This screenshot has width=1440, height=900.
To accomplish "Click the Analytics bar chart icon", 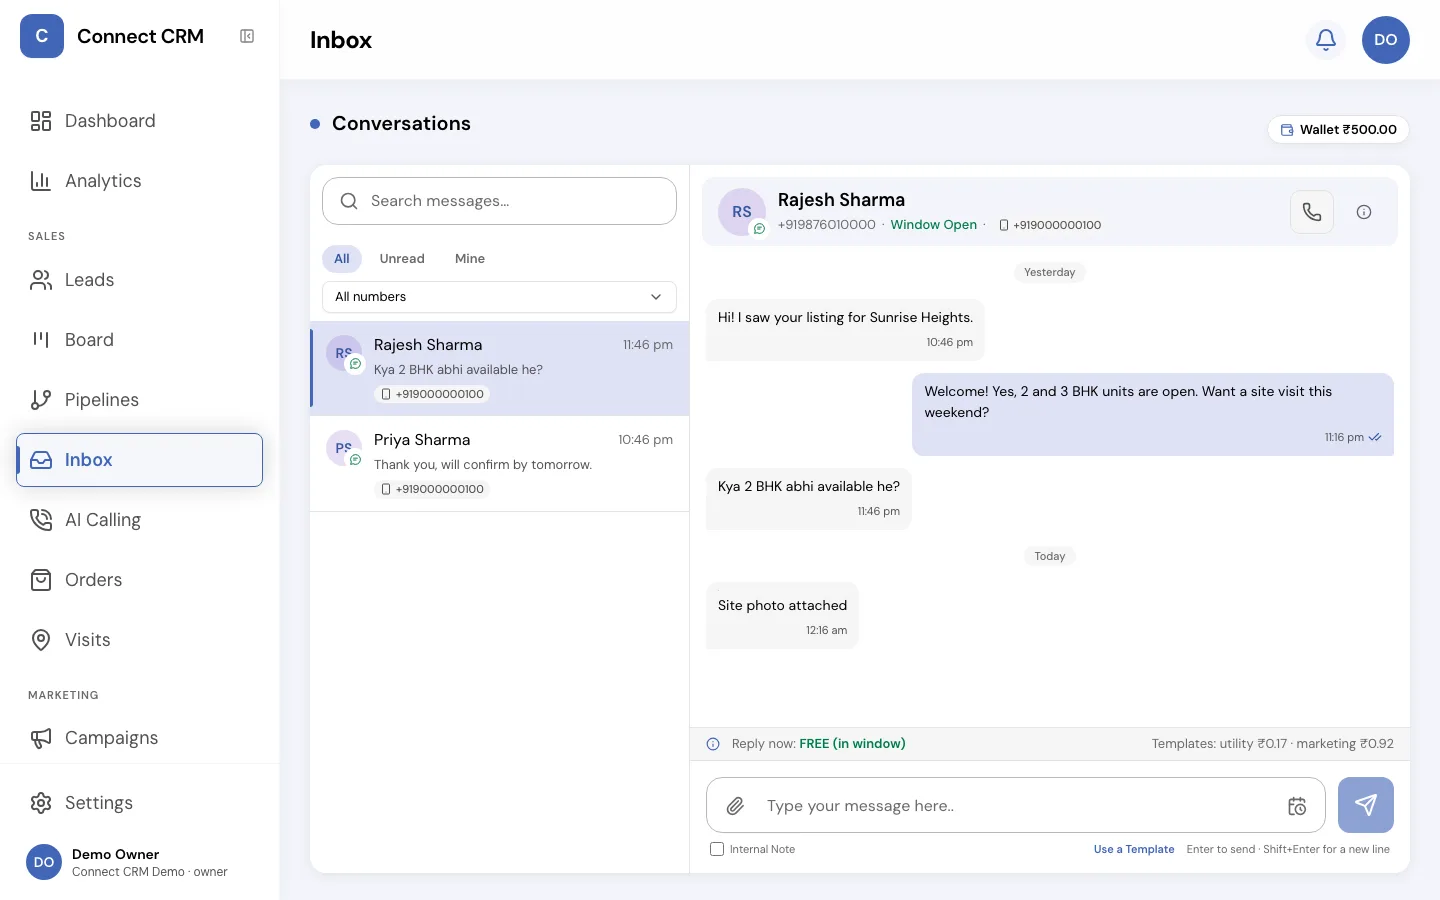I will click(41, 181).
